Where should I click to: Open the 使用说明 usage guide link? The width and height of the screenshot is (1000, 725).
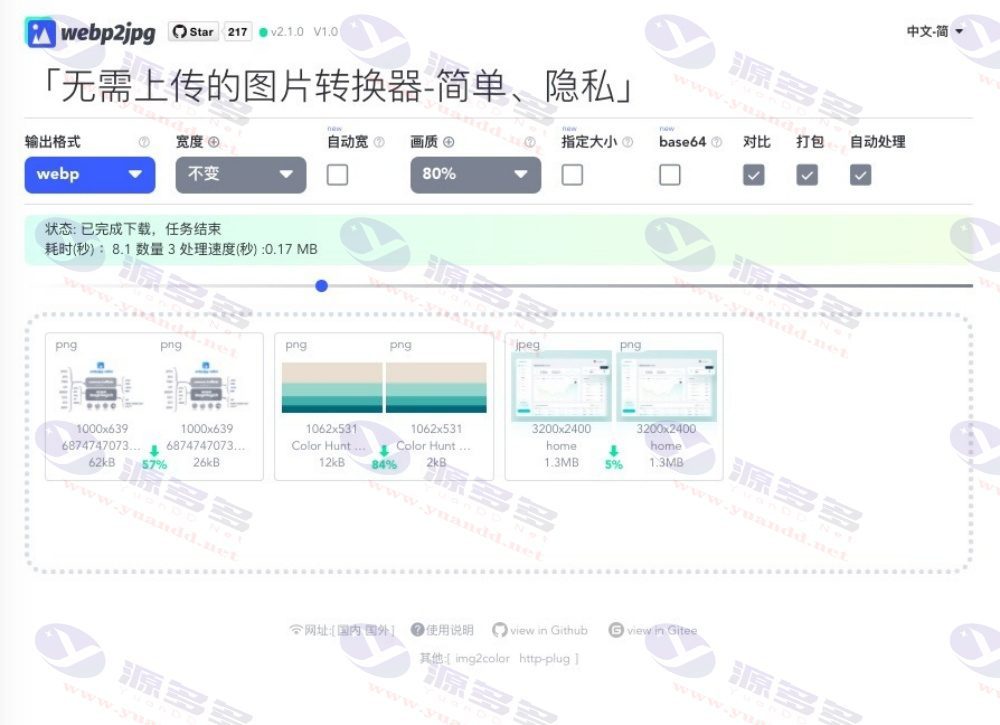(450, 630)
